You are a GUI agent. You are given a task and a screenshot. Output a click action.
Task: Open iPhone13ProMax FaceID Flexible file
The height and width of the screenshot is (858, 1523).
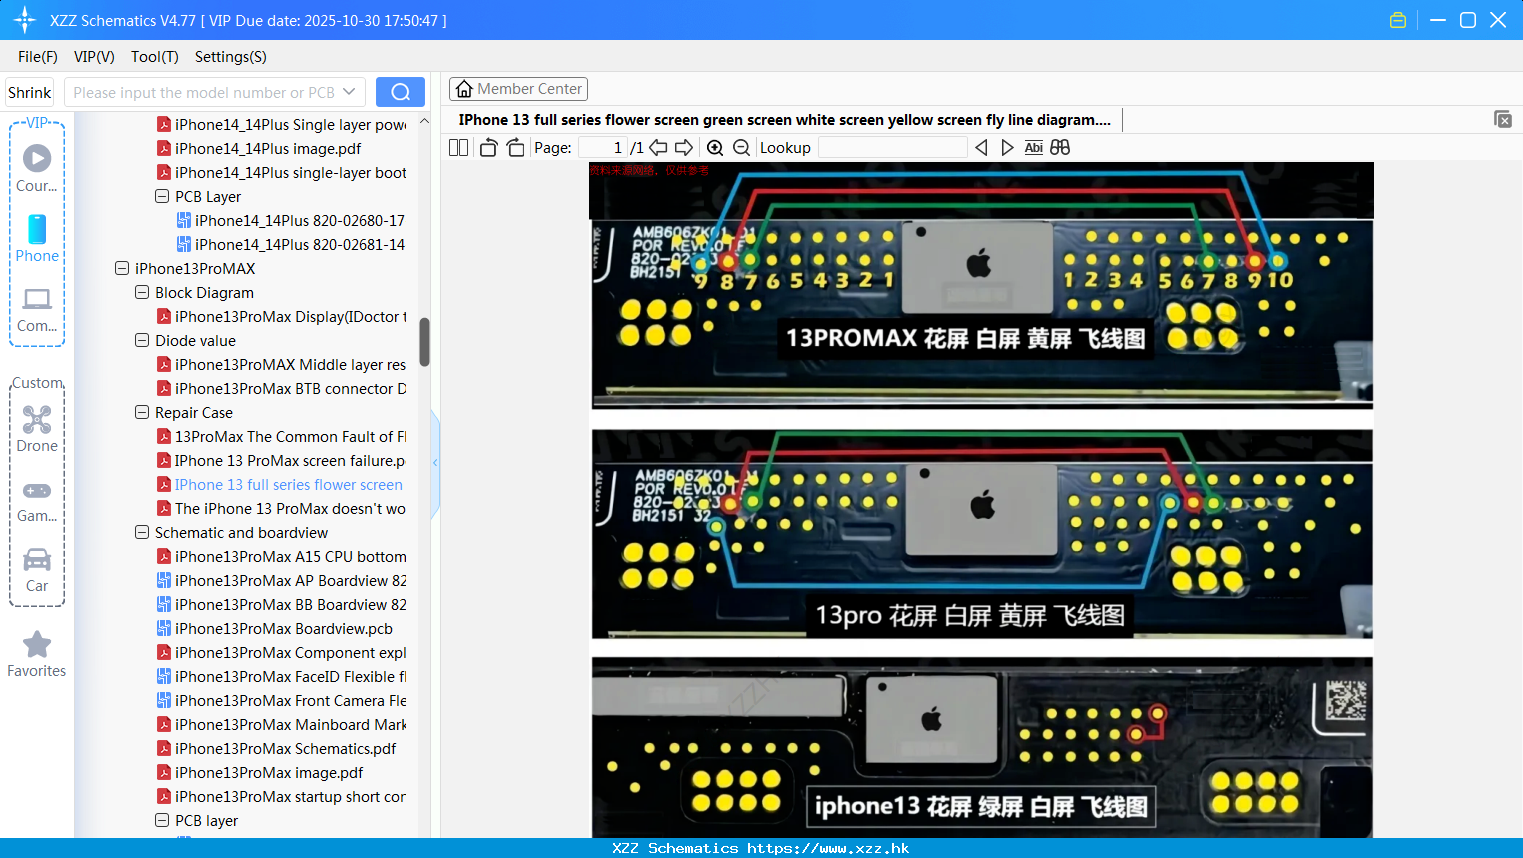[282, 676]
